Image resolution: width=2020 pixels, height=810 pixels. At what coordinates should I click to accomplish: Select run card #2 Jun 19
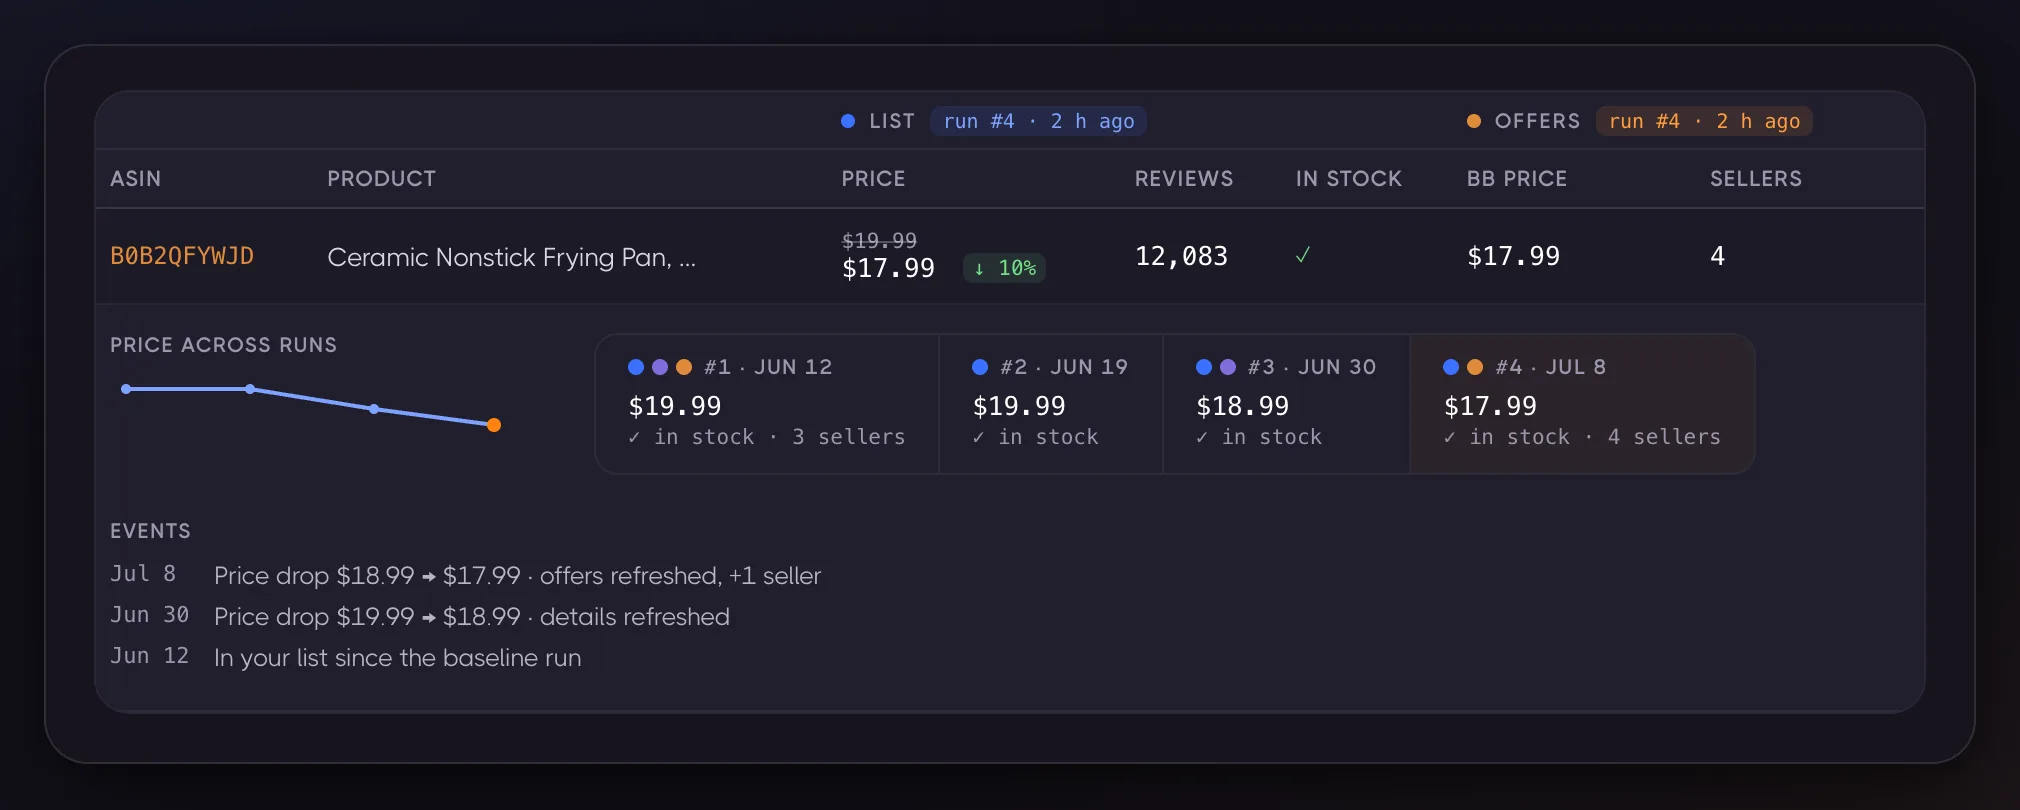[x=1051, y=404]
